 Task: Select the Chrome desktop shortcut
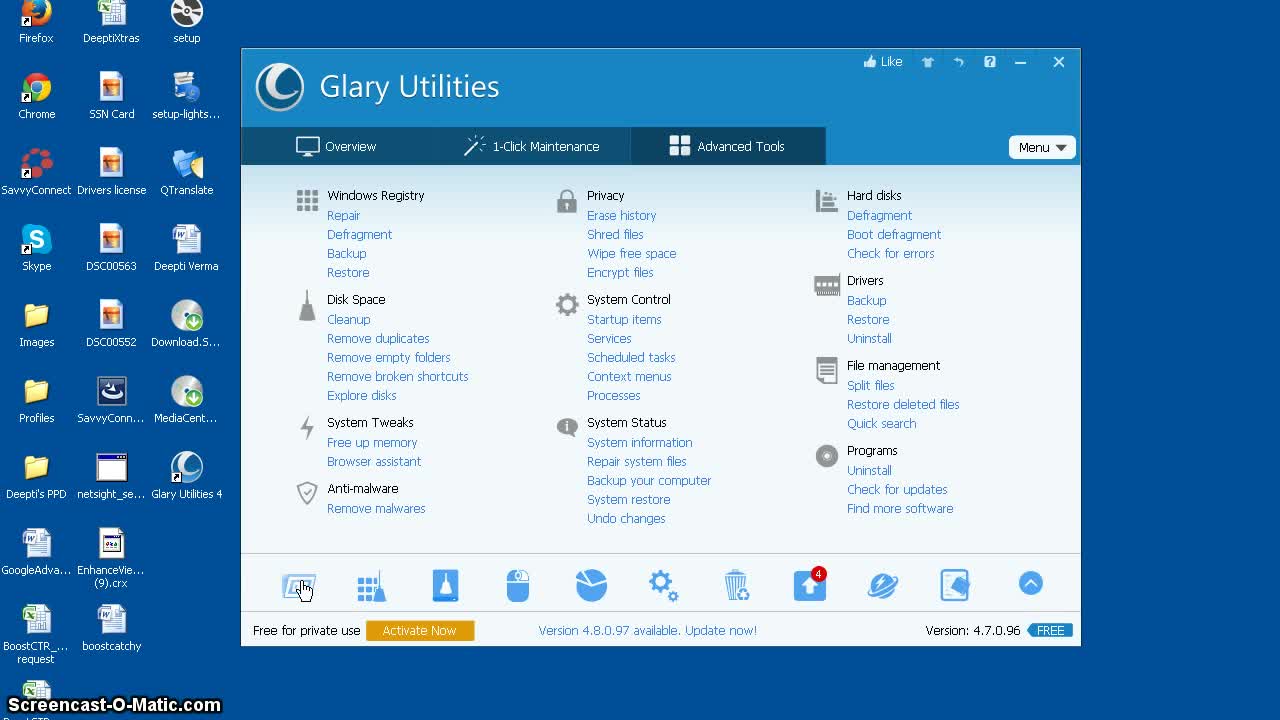[x=36, y=97]
